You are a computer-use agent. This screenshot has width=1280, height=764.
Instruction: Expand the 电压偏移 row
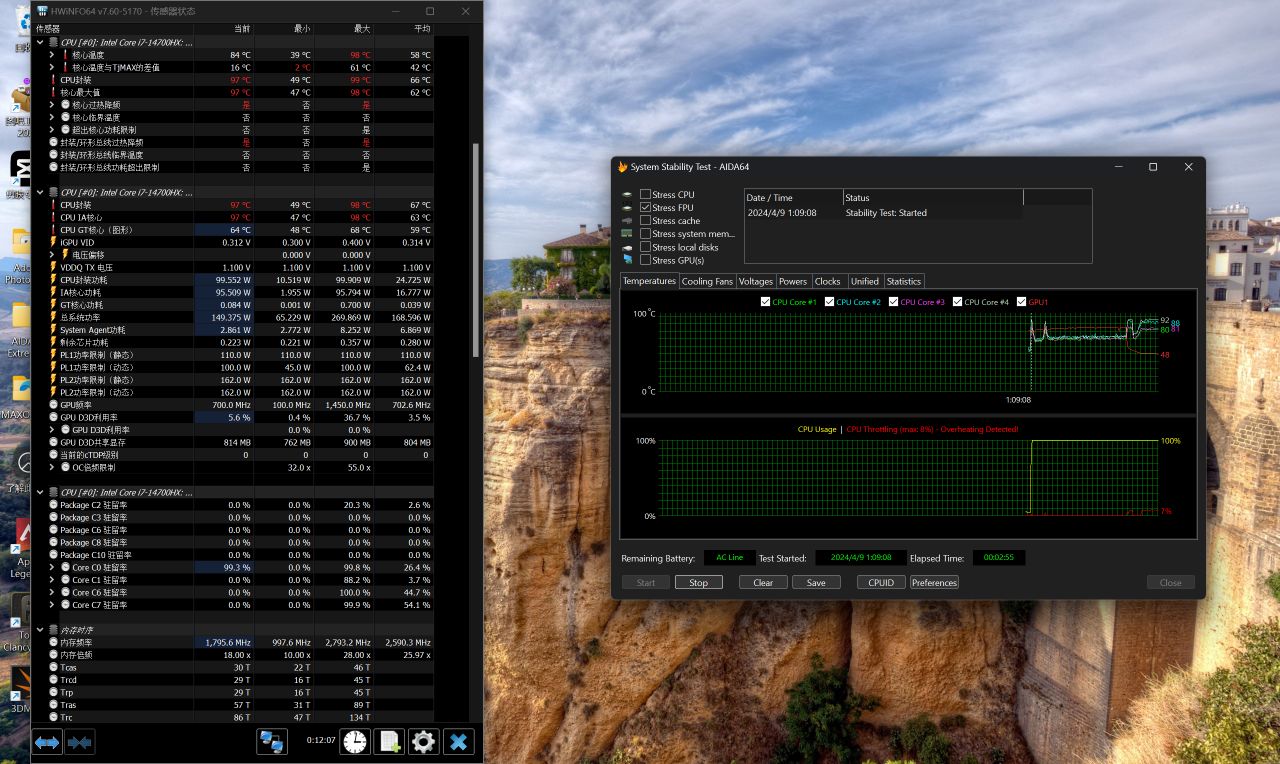tap(52, 255)
